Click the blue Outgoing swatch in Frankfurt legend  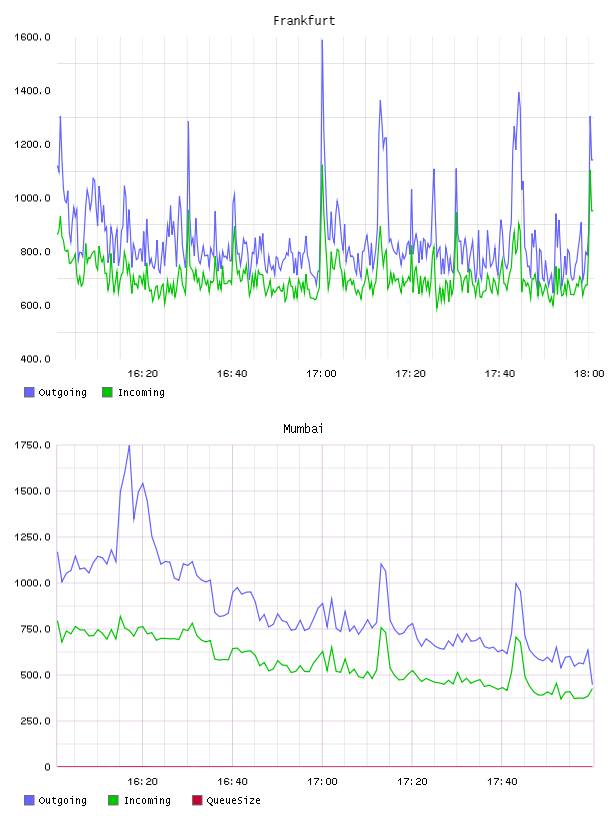pyautogui.click(x=29, y=392)
